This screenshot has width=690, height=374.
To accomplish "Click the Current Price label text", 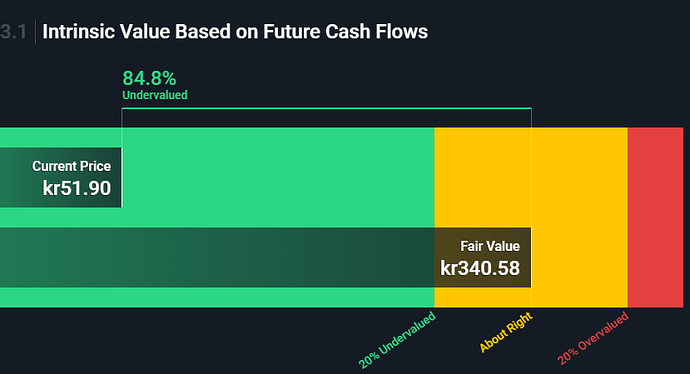I will click(x=71, y=166).
